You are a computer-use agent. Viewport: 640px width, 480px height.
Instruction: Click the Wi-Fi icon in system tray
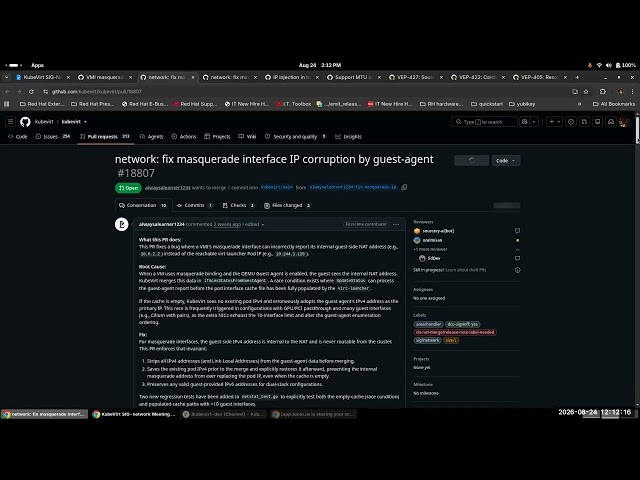click(x=599, y=65)
